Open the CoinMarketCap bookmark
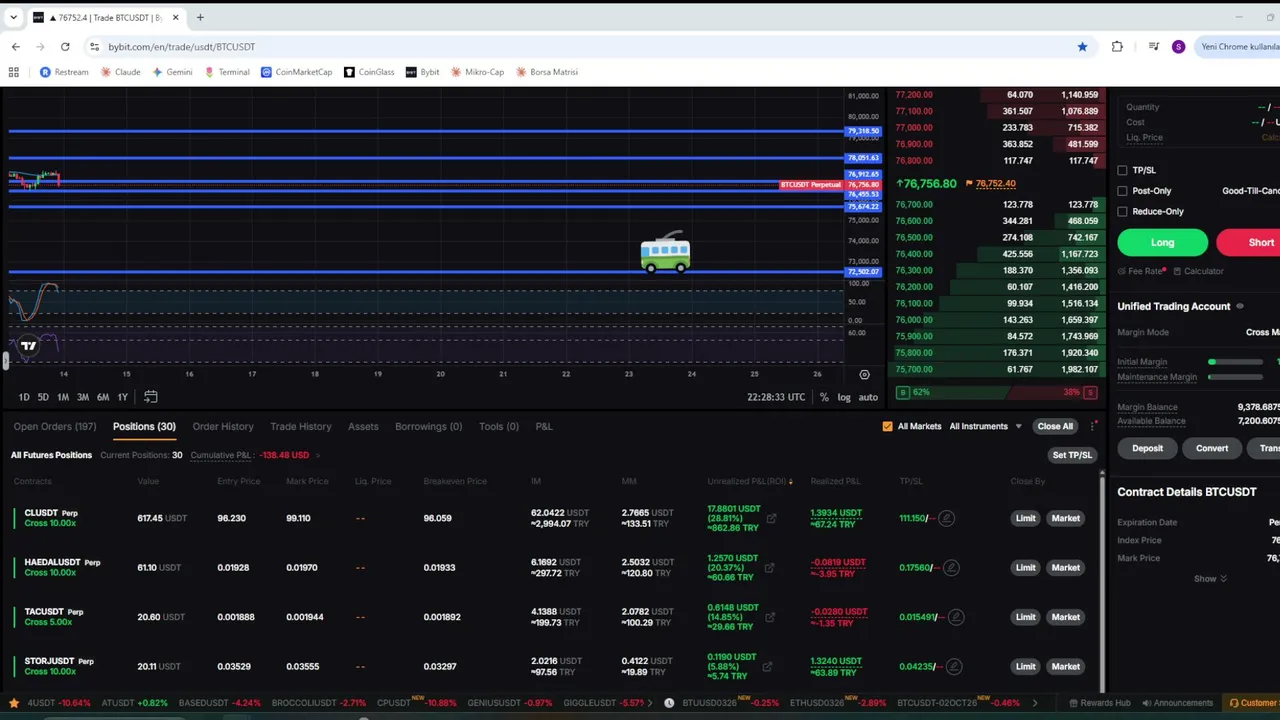Screen dimensions: 1280x720 [296, 72]
